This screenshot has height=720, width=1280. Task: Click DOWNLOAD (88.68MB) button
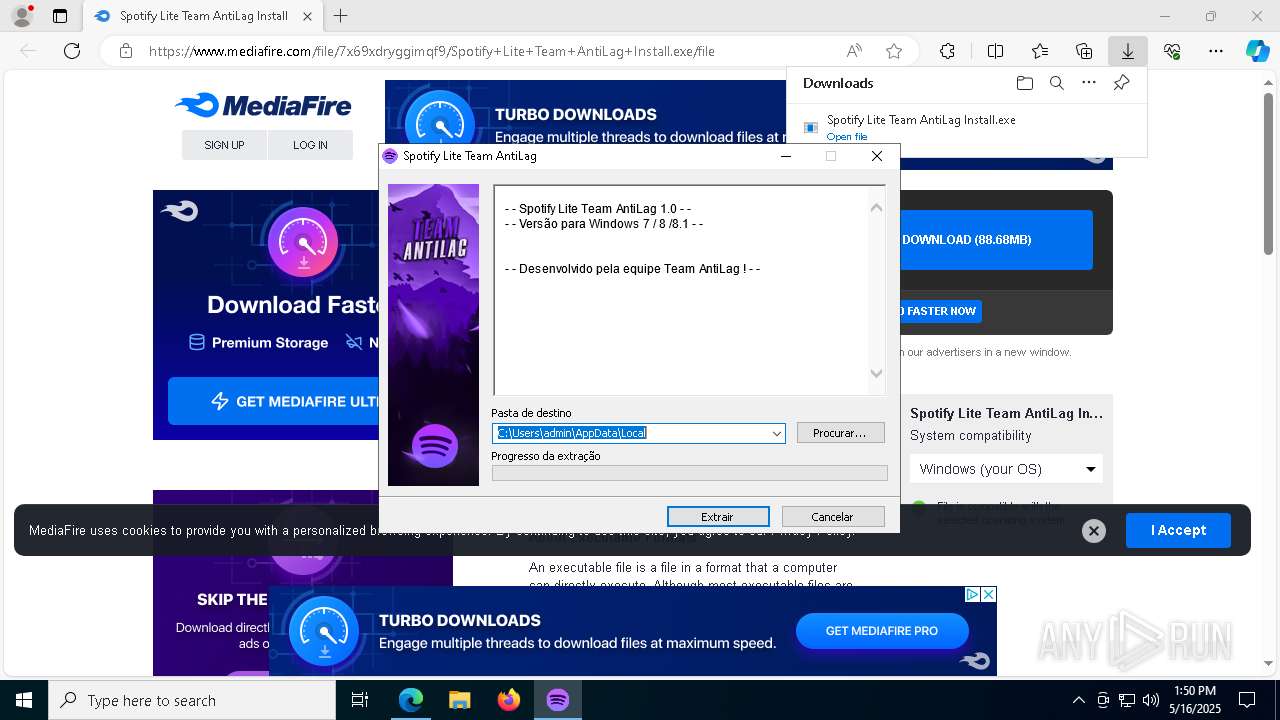click(x=995, y=240)
